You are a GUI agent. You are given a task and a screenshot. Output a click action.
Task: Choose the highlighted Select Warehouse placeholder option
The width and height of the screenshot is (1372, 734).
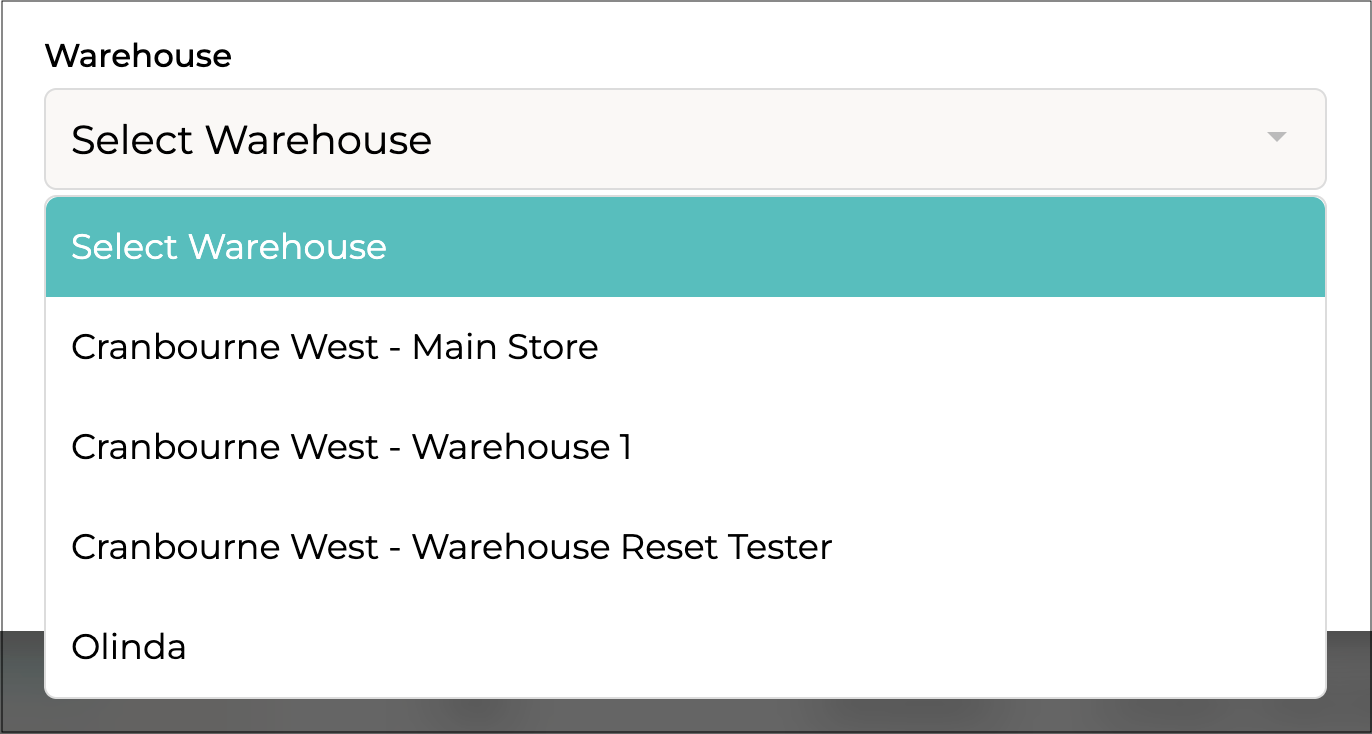pos(229,247)
